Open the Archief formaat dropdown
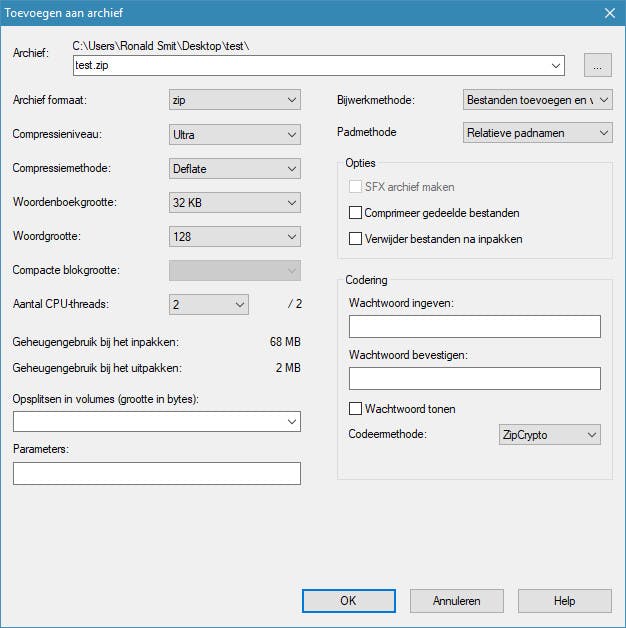Image resolution: width=626 pixels, height=628 pixels. pos(235,100)
